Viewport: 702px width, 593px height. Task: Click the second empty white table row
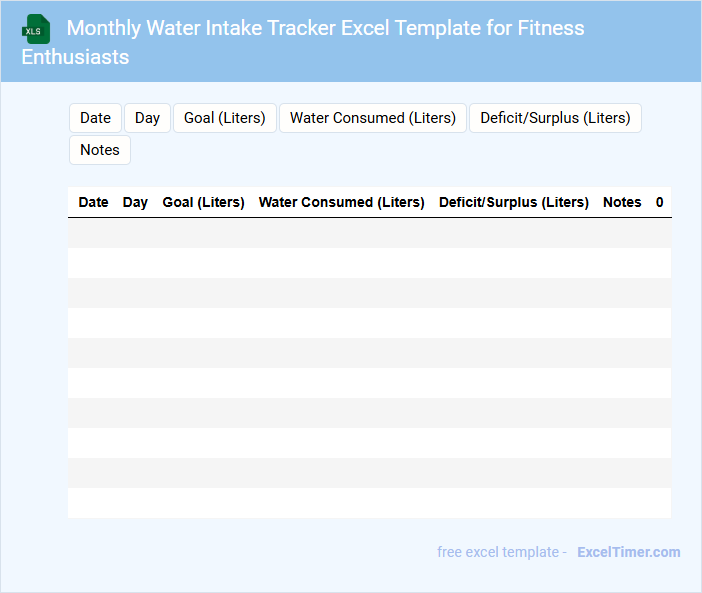click(369, 323)
